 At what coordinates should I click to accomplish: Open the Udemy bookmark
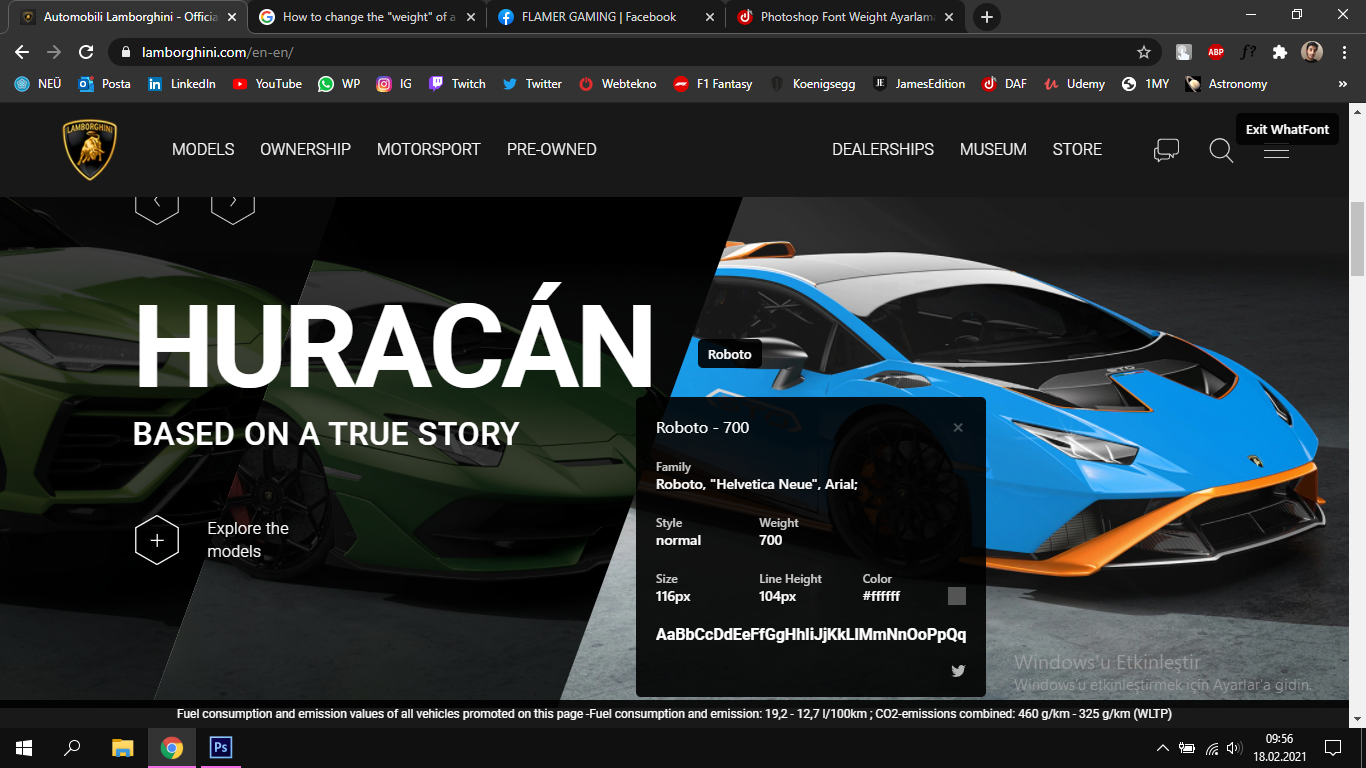click(1074, 84)
